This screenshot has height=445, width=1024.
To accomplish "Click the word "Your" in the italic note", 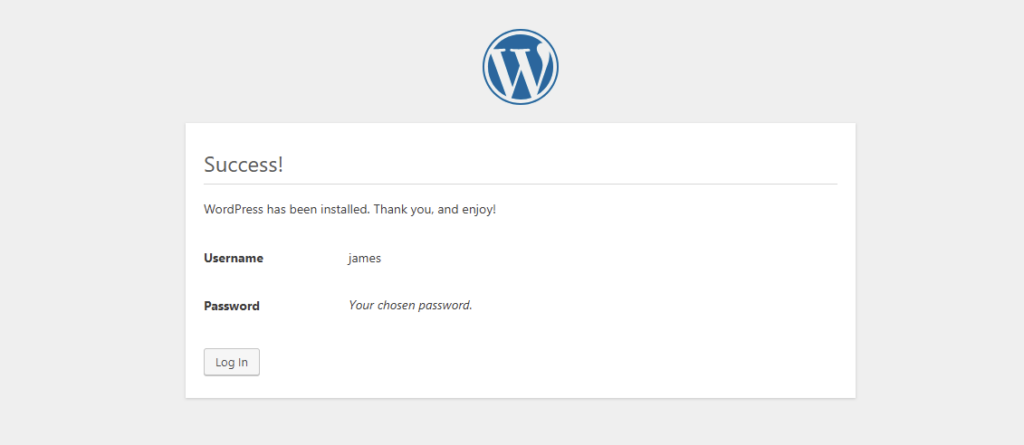I will [x=360, y=305].
